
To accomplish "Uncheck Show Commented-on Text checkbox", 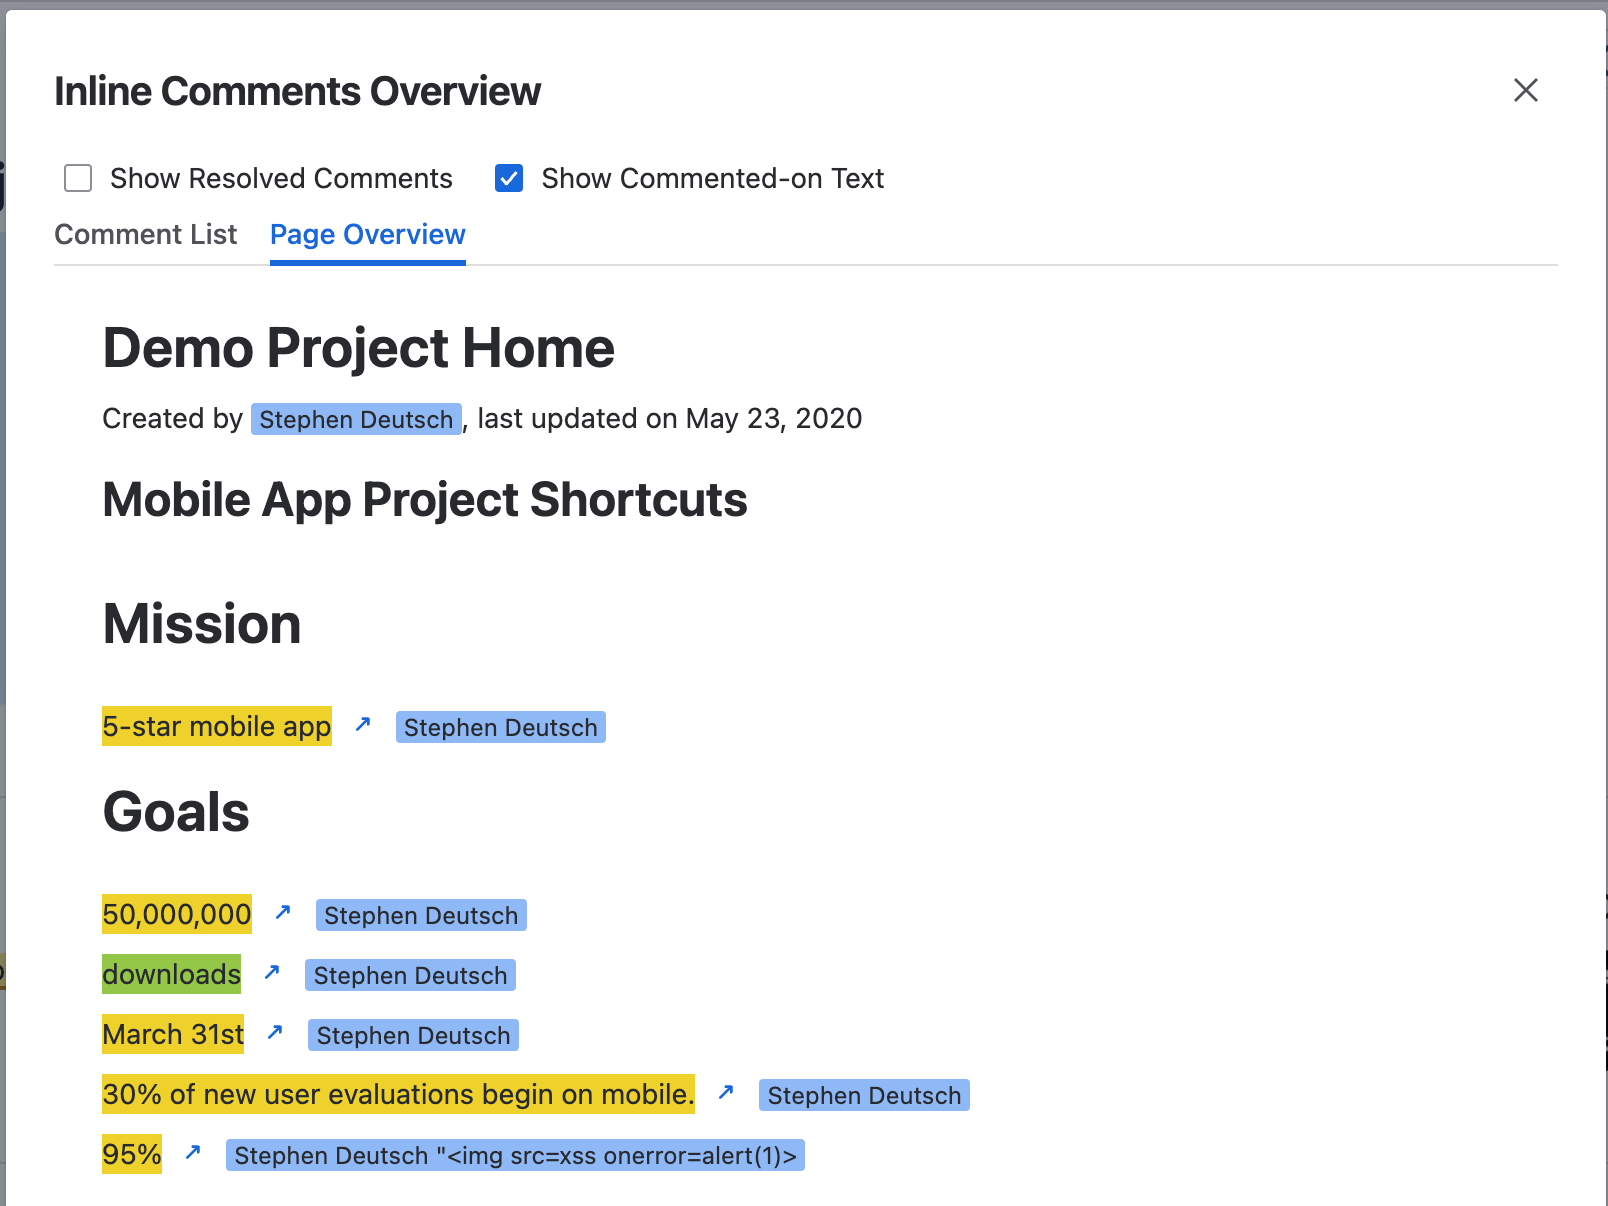I will pos(509,178).
